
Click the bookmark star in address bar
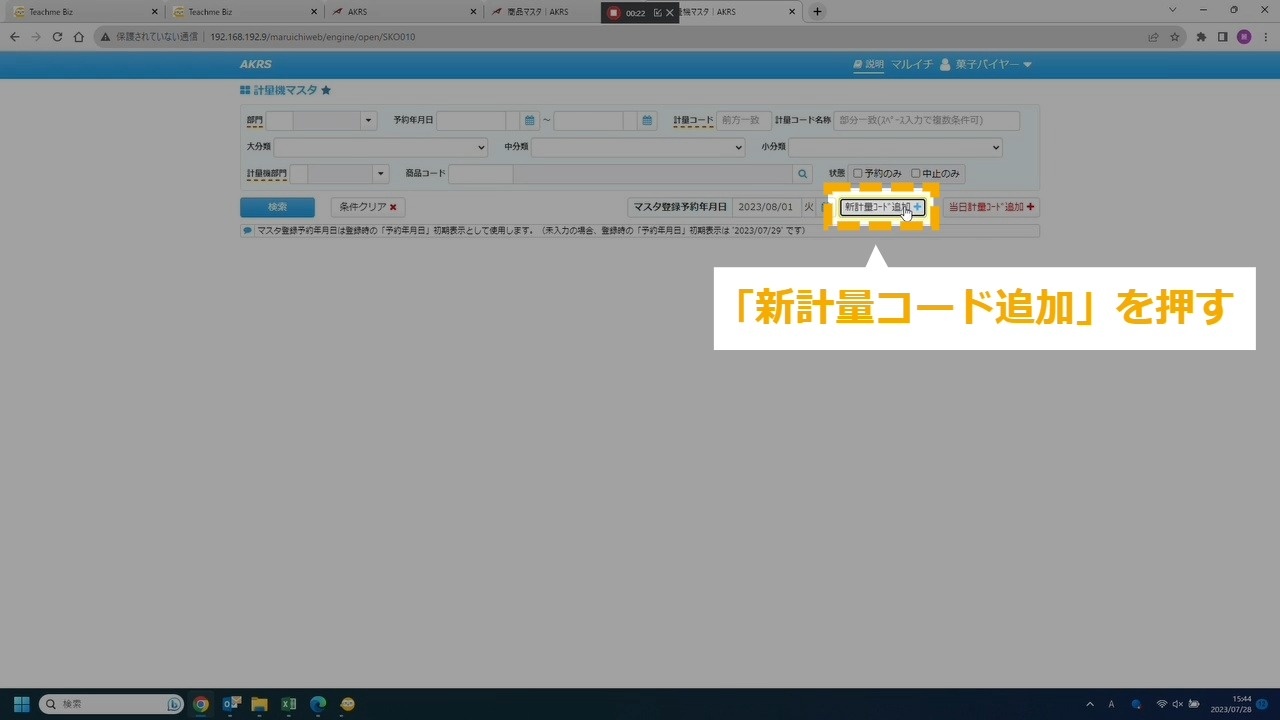(x=1175, y=37)
